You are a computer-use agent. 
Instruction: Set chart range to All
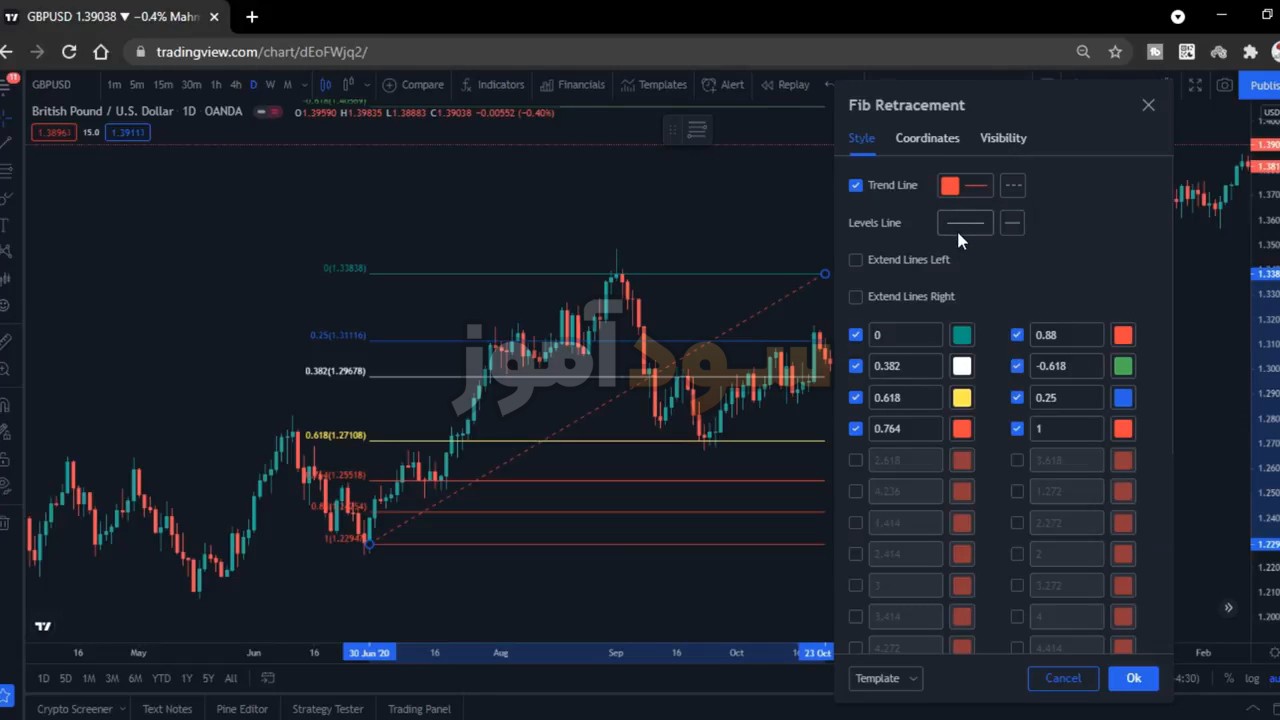tap(230, 678)
